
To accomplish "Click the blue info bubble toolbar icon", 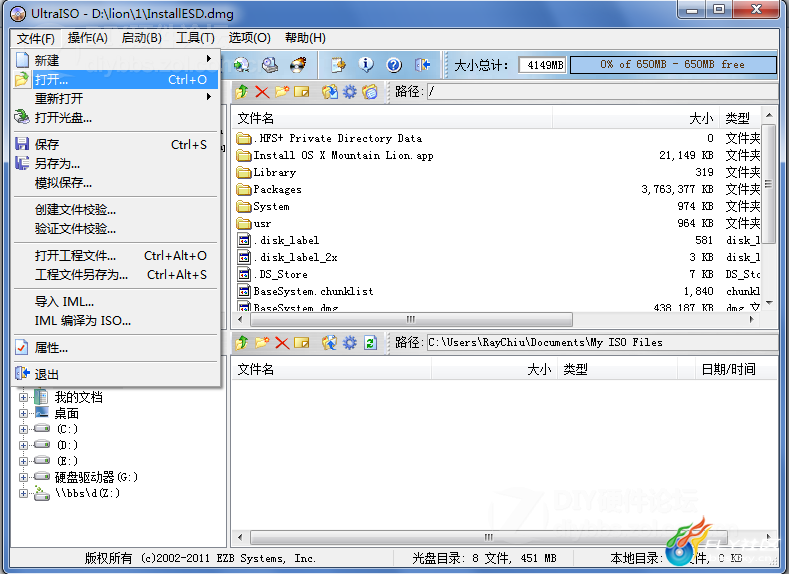I will [366, 65].
